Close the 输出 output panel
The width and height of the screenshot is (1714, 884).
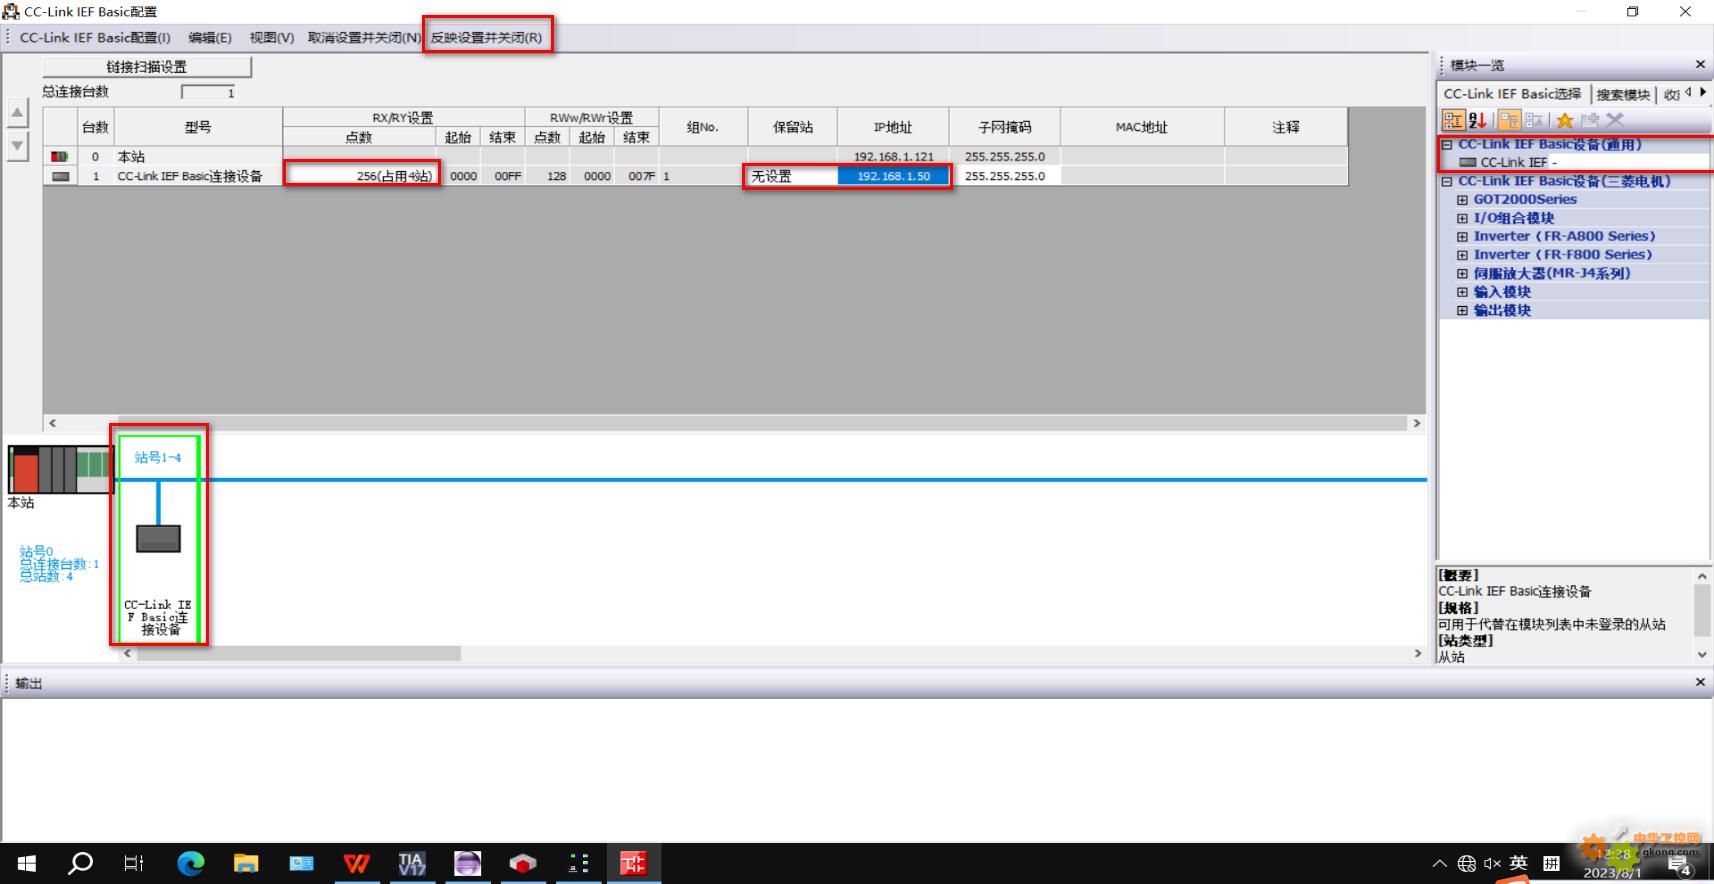pos(1700,682)
